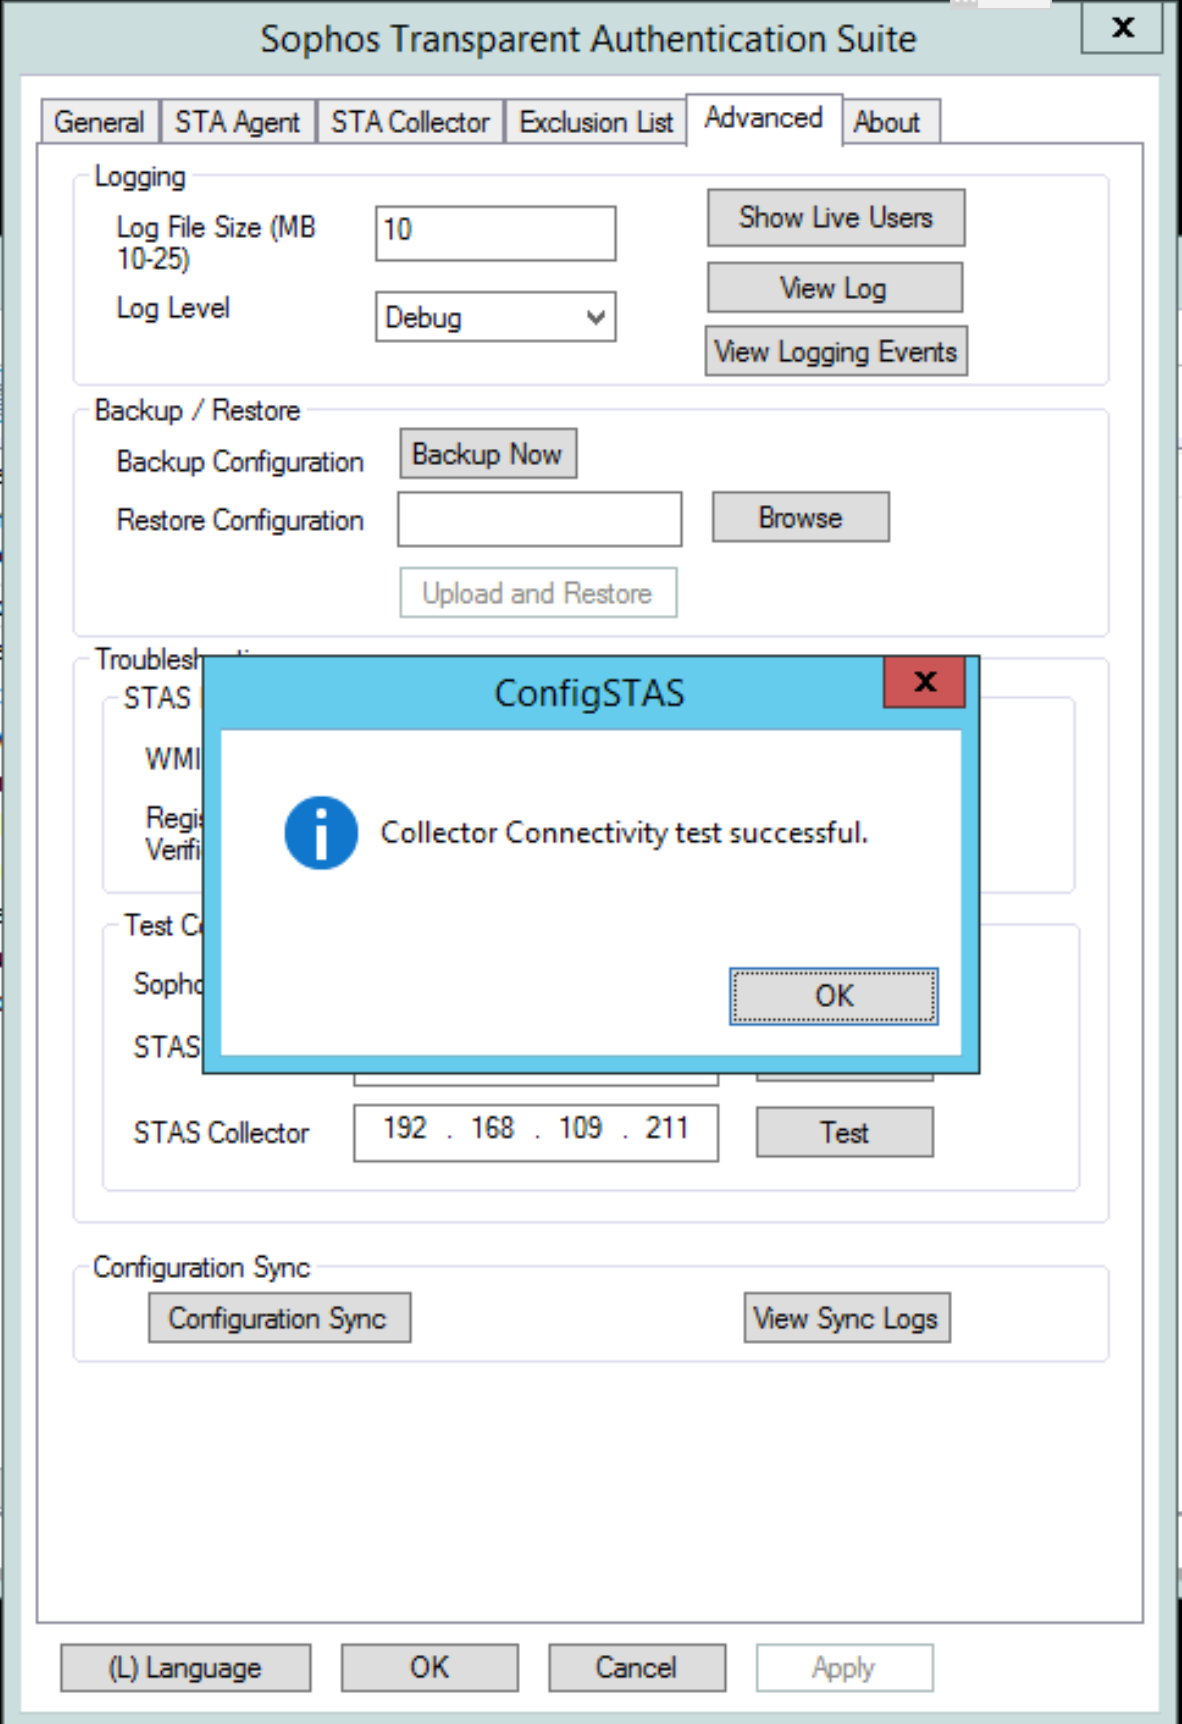Browse for a restore configuration file

coord(801,517)
